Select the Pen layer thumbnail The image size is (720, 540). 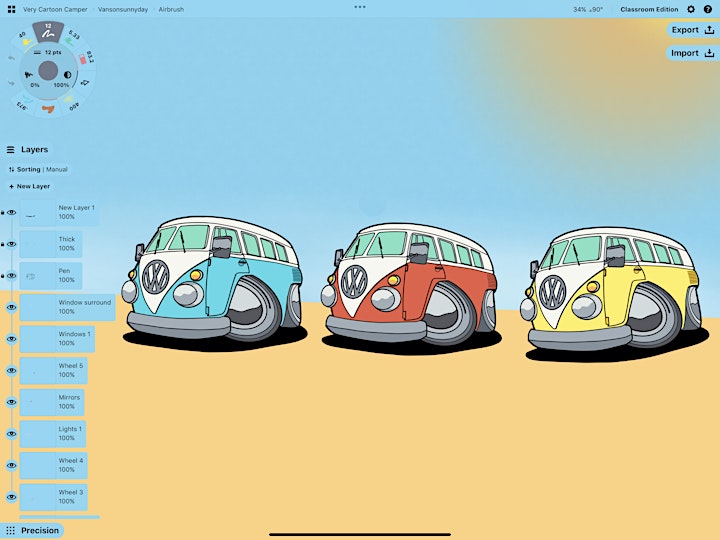[38, 276]
